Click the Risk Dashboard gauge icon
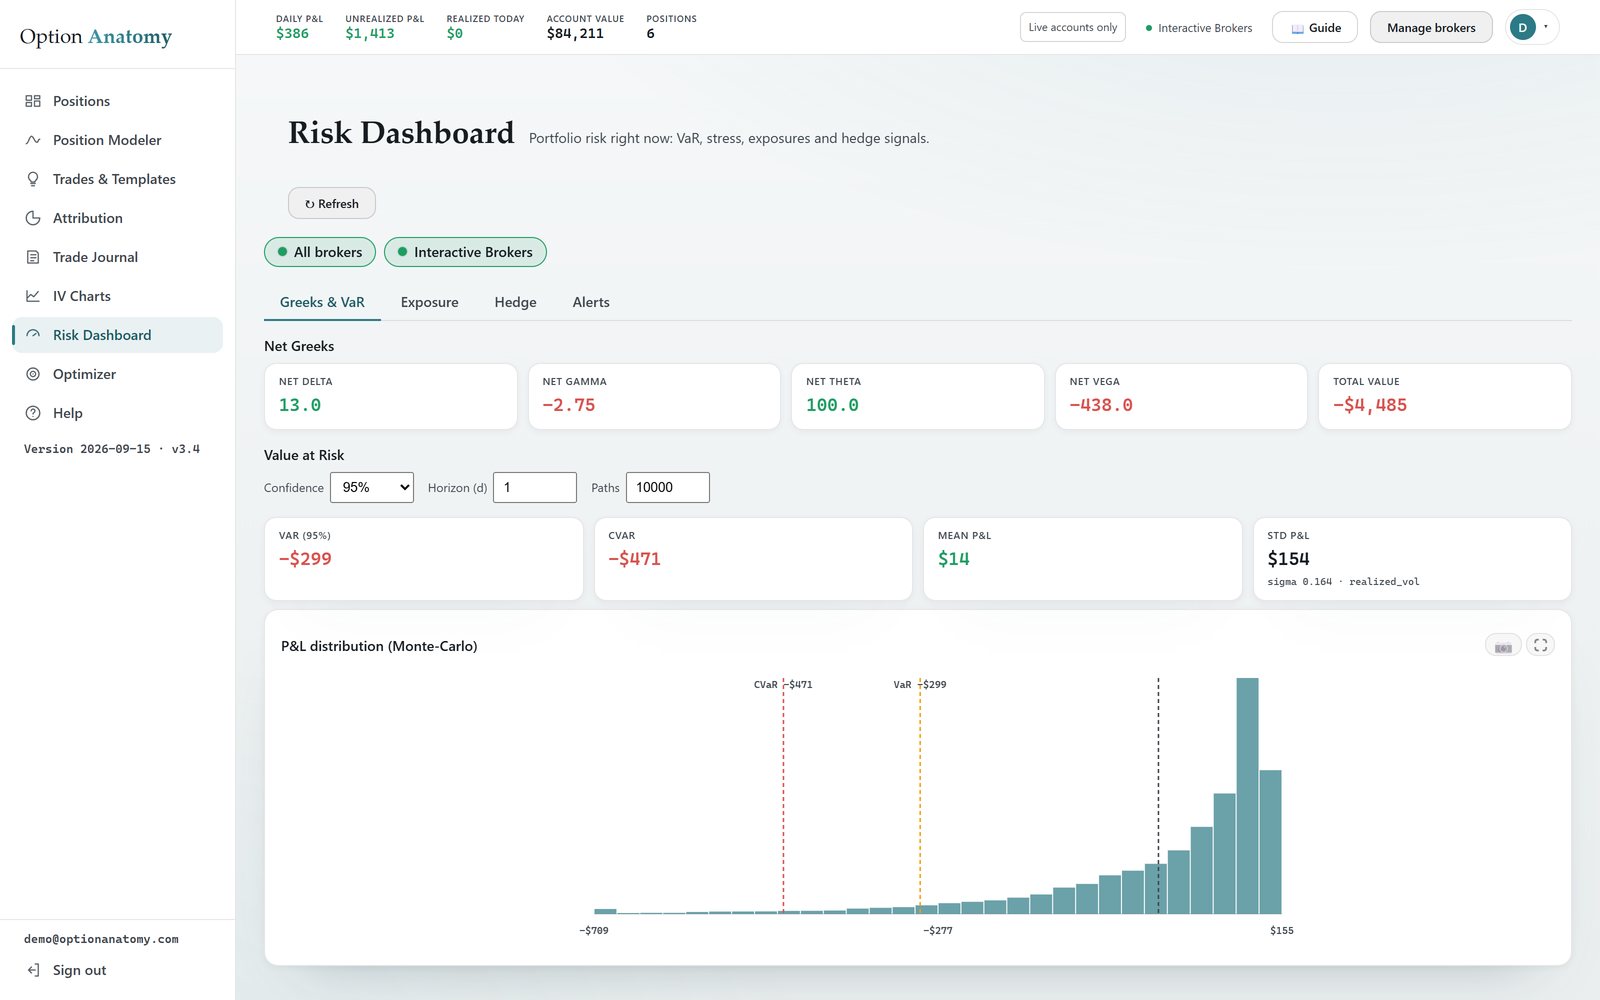This screenshot has width=1600, height=1000. (33, 335)
